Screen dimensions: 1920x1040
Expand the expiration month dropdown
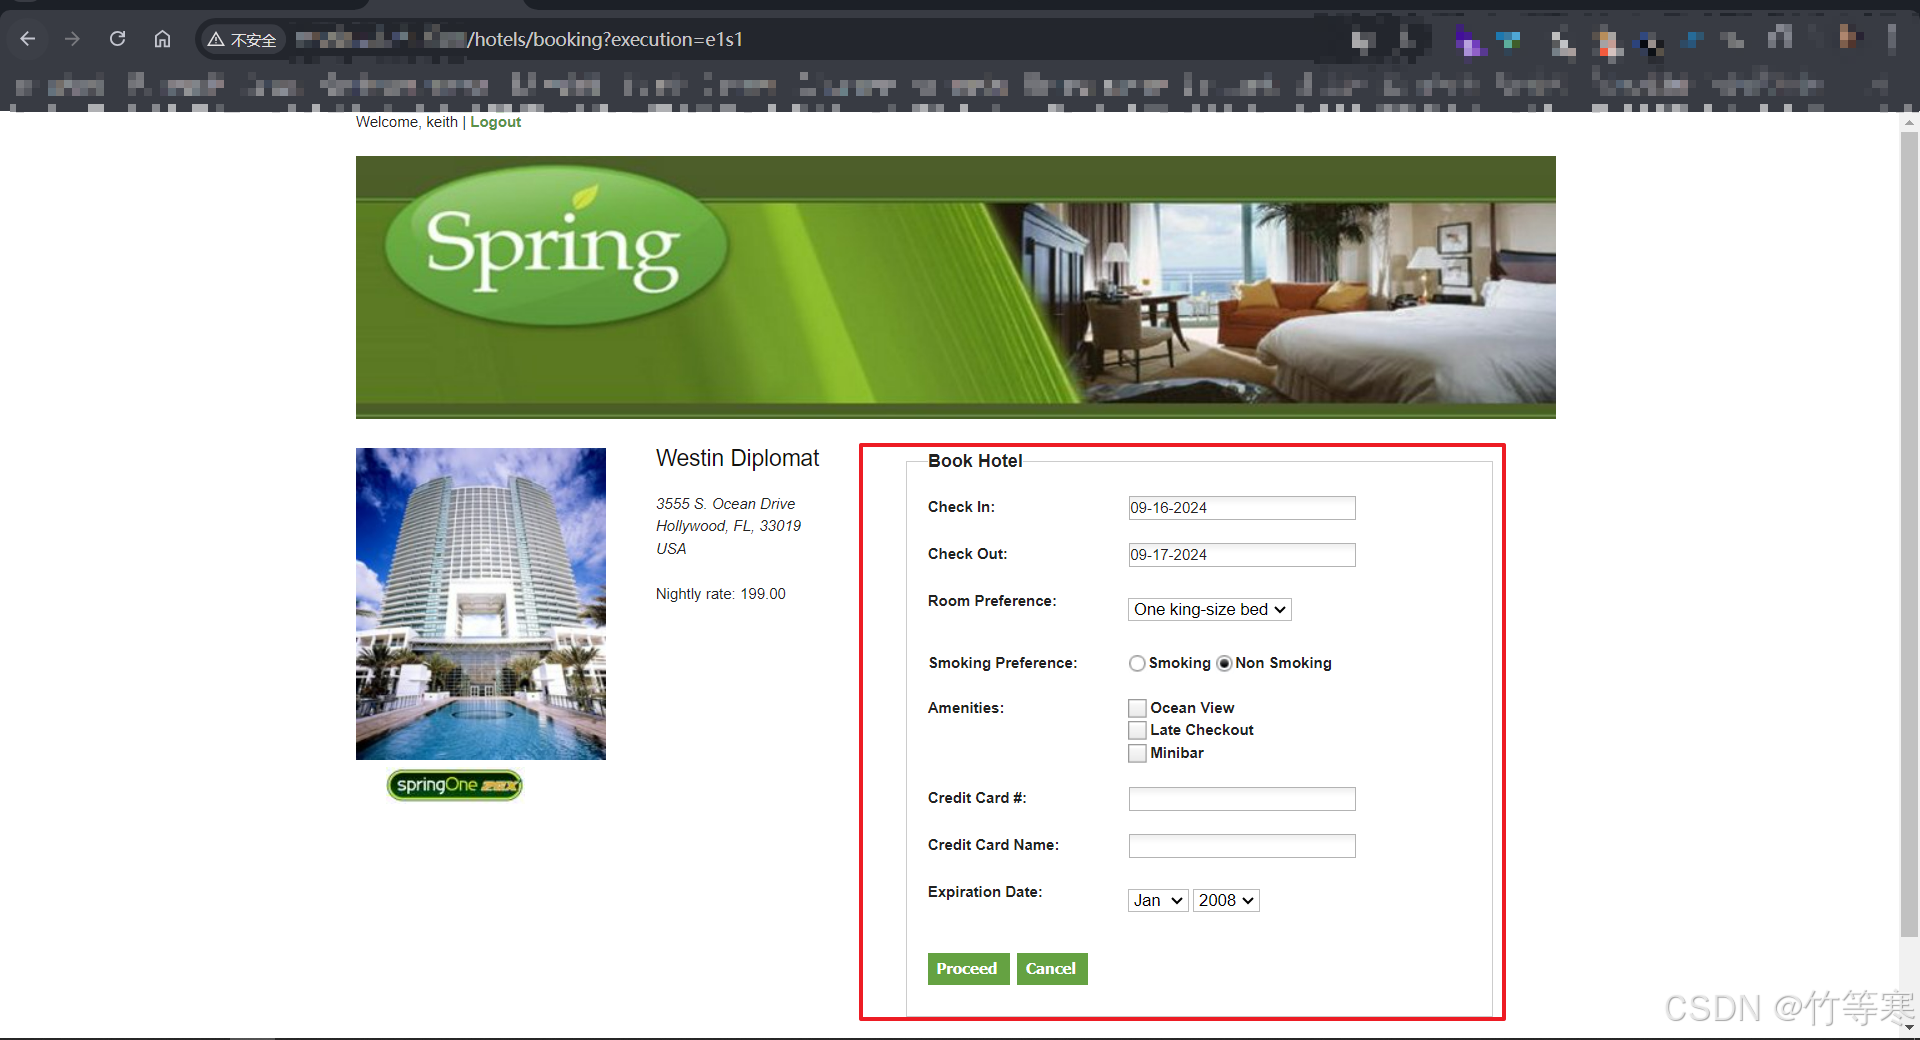pyautogui.click(x=1157, y=900)
